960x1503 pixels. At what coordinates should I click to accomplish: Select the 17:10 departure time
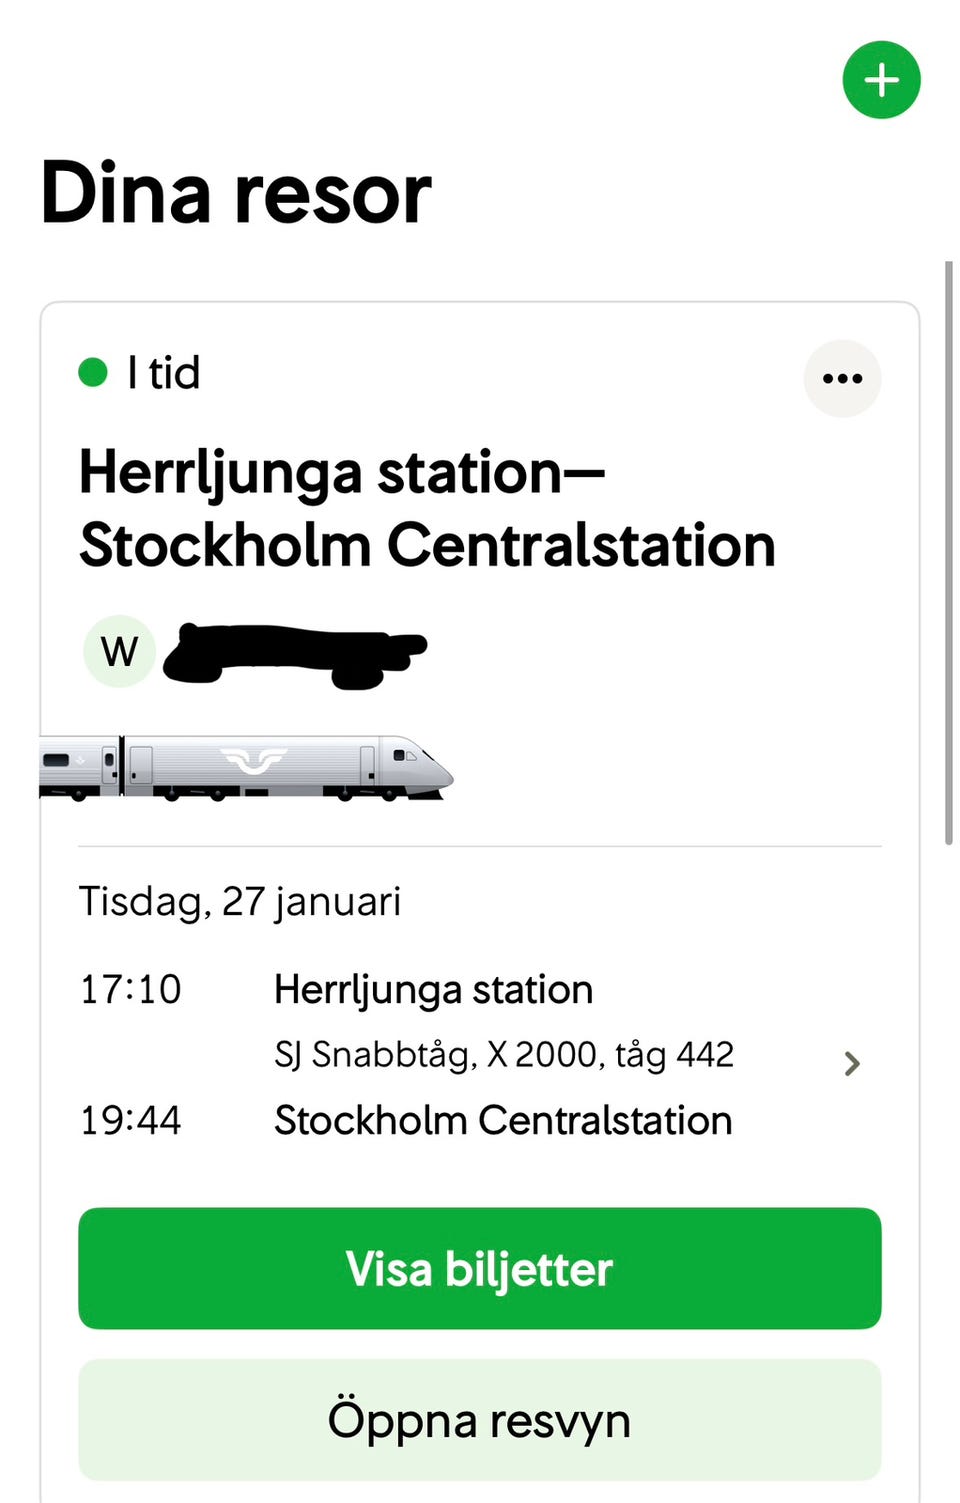130,990
